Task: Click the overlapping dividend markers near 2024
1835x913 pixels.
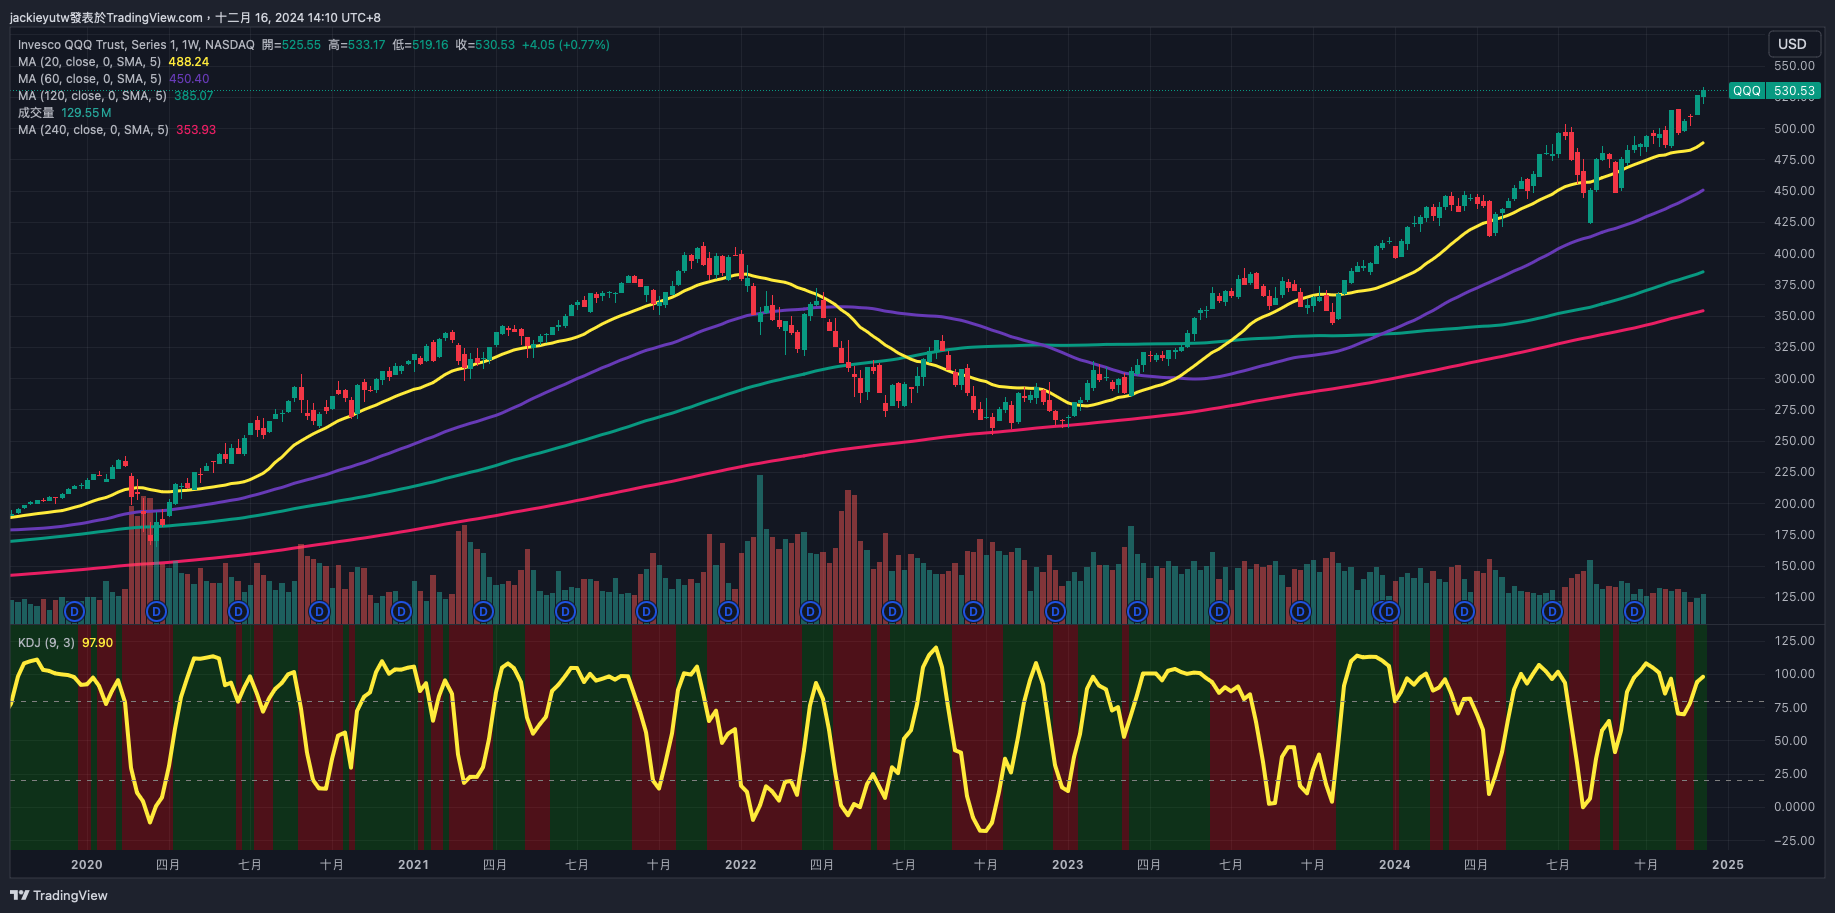Action: click(x=1386, y=611)
